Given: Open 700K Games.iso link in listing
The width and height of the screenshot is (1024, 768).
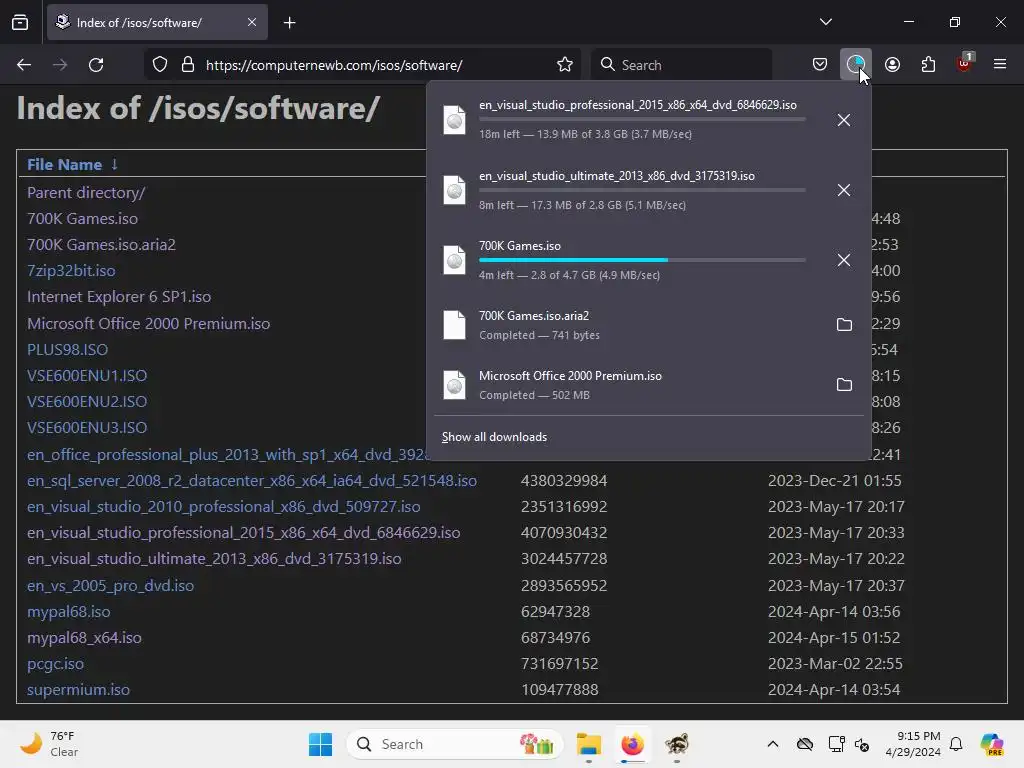Looking at the screenshot, I should [82, 219].
